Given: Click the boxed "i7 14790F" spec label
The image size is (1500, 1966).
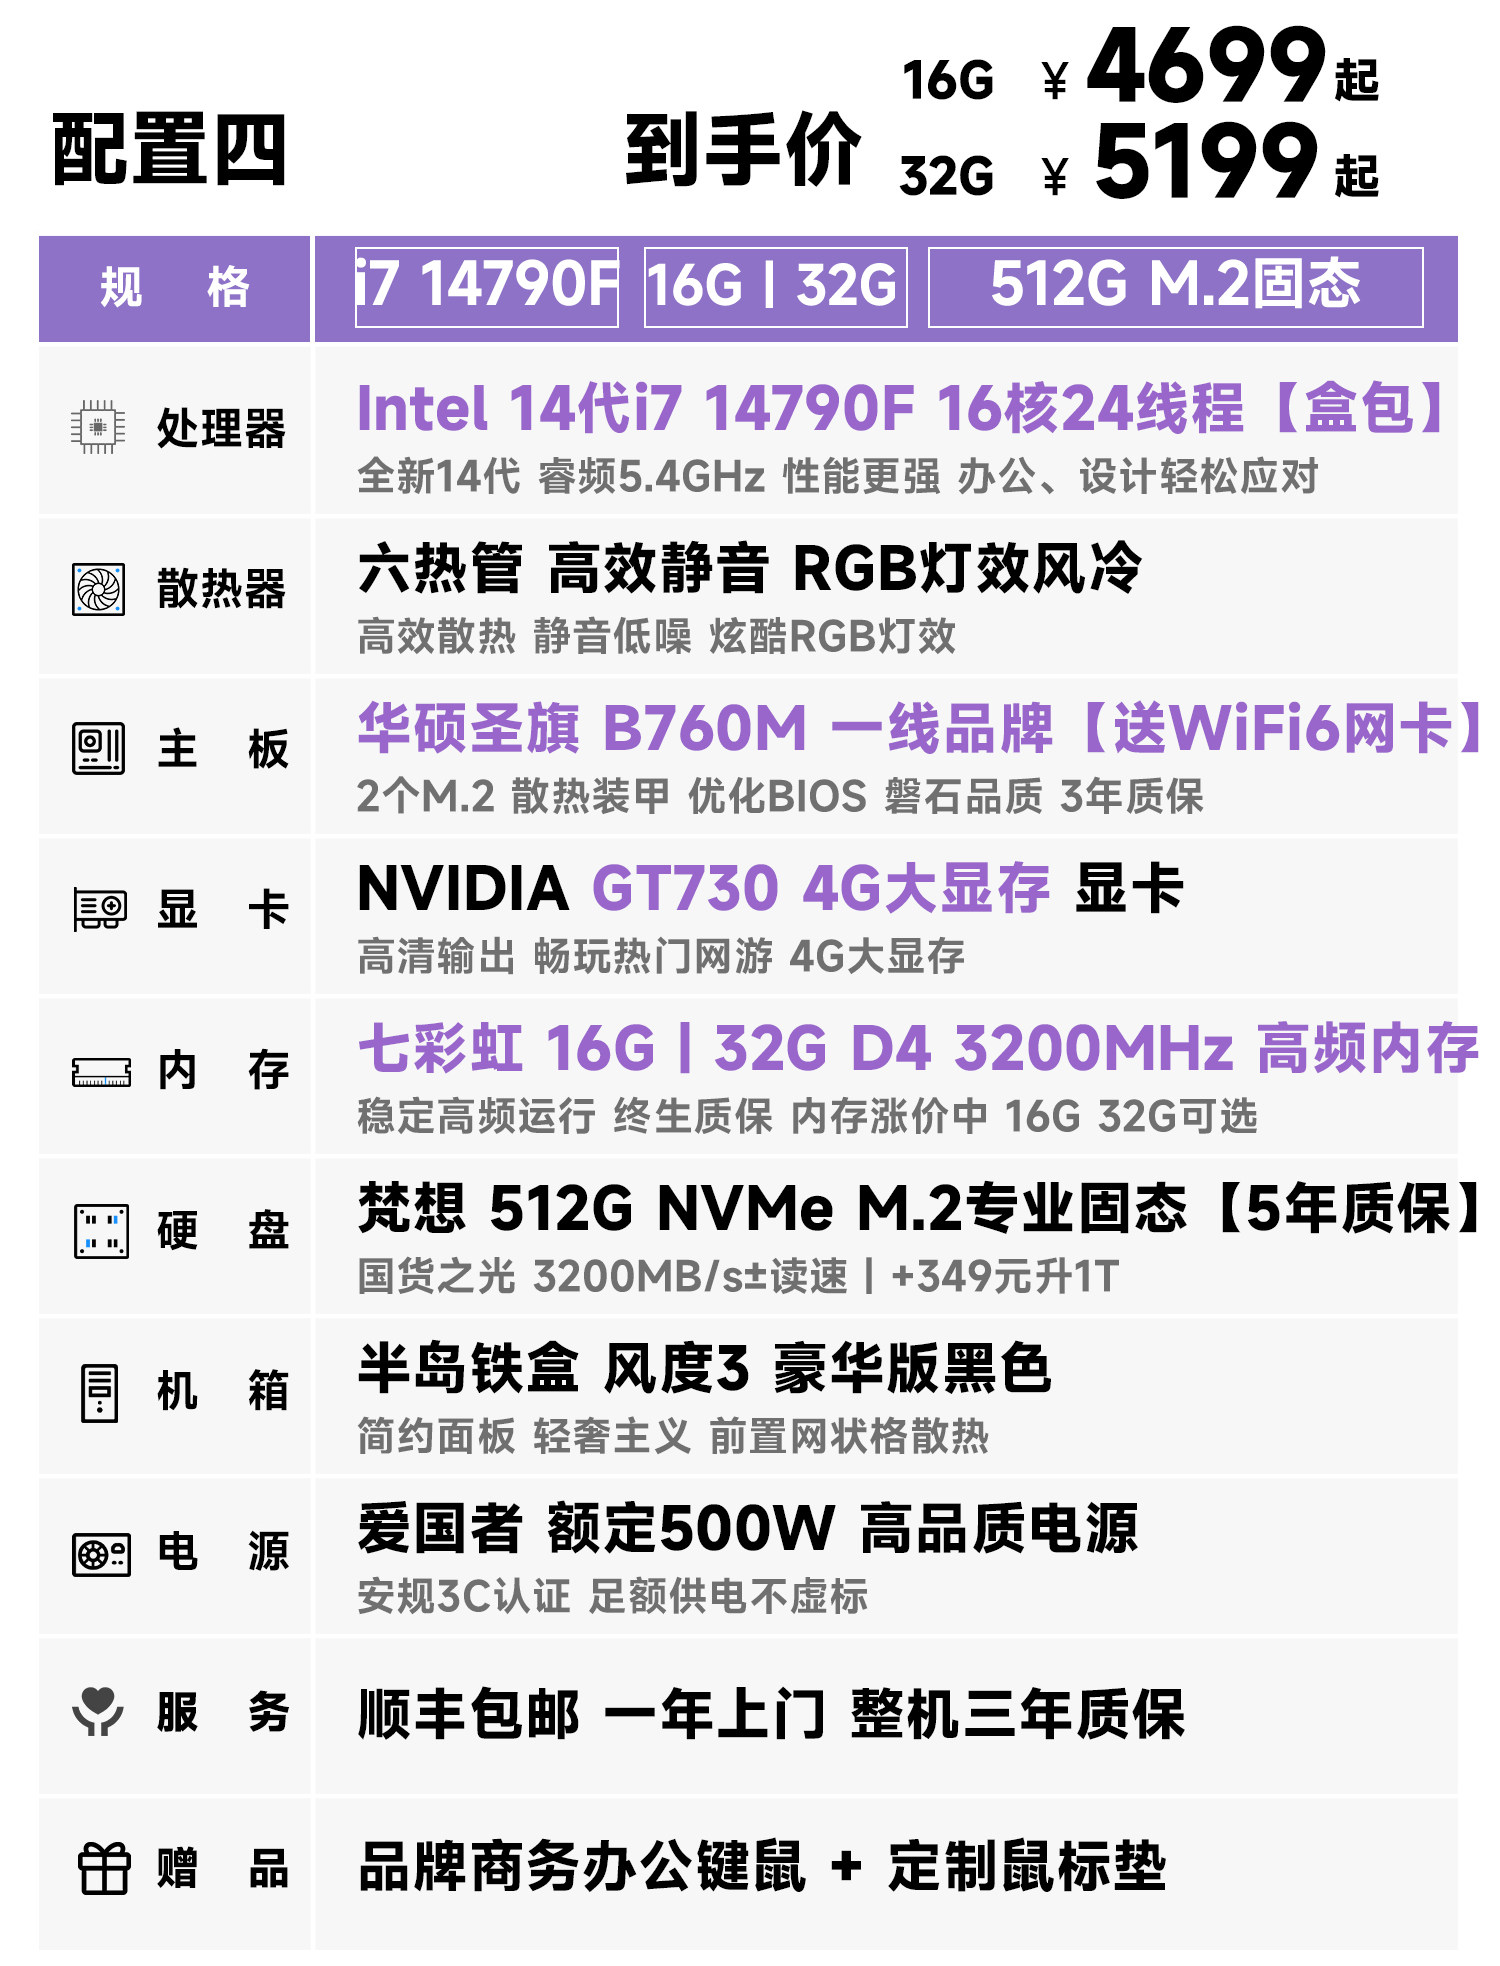Looking at the screenshot, I should point(487,286).
